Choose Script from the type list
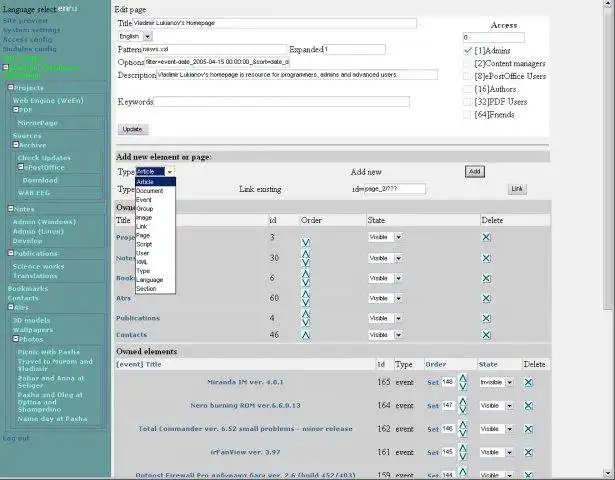Screen dimensions: 615x480 pyautogui.click(x=155, y=244)
